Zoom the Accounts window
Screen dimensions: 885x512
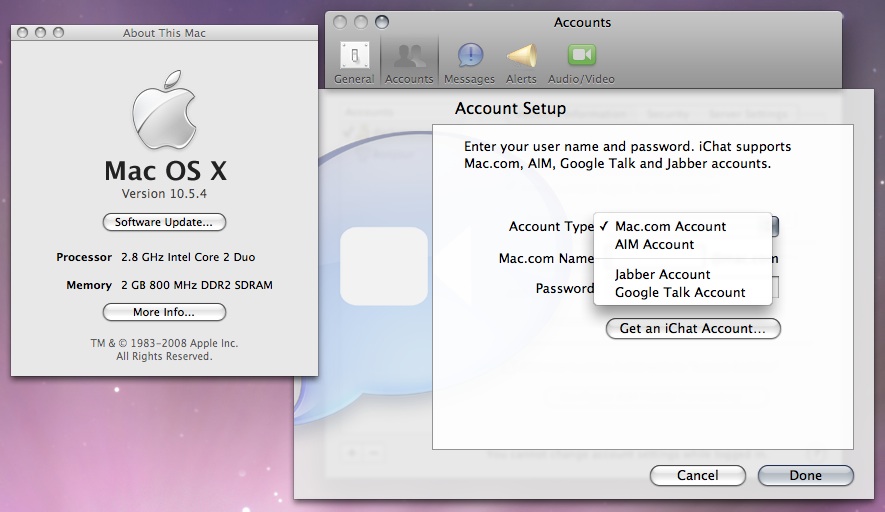tap(382, 22)
